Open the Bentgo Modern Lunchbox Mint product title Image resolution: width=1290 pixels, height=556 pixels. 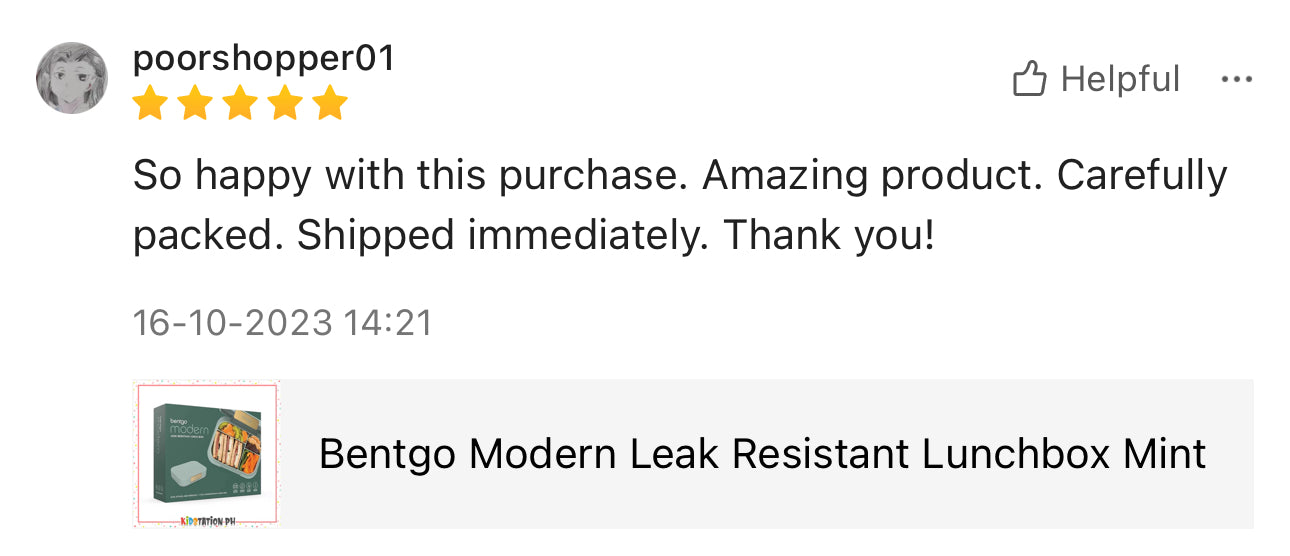(762, 454)
